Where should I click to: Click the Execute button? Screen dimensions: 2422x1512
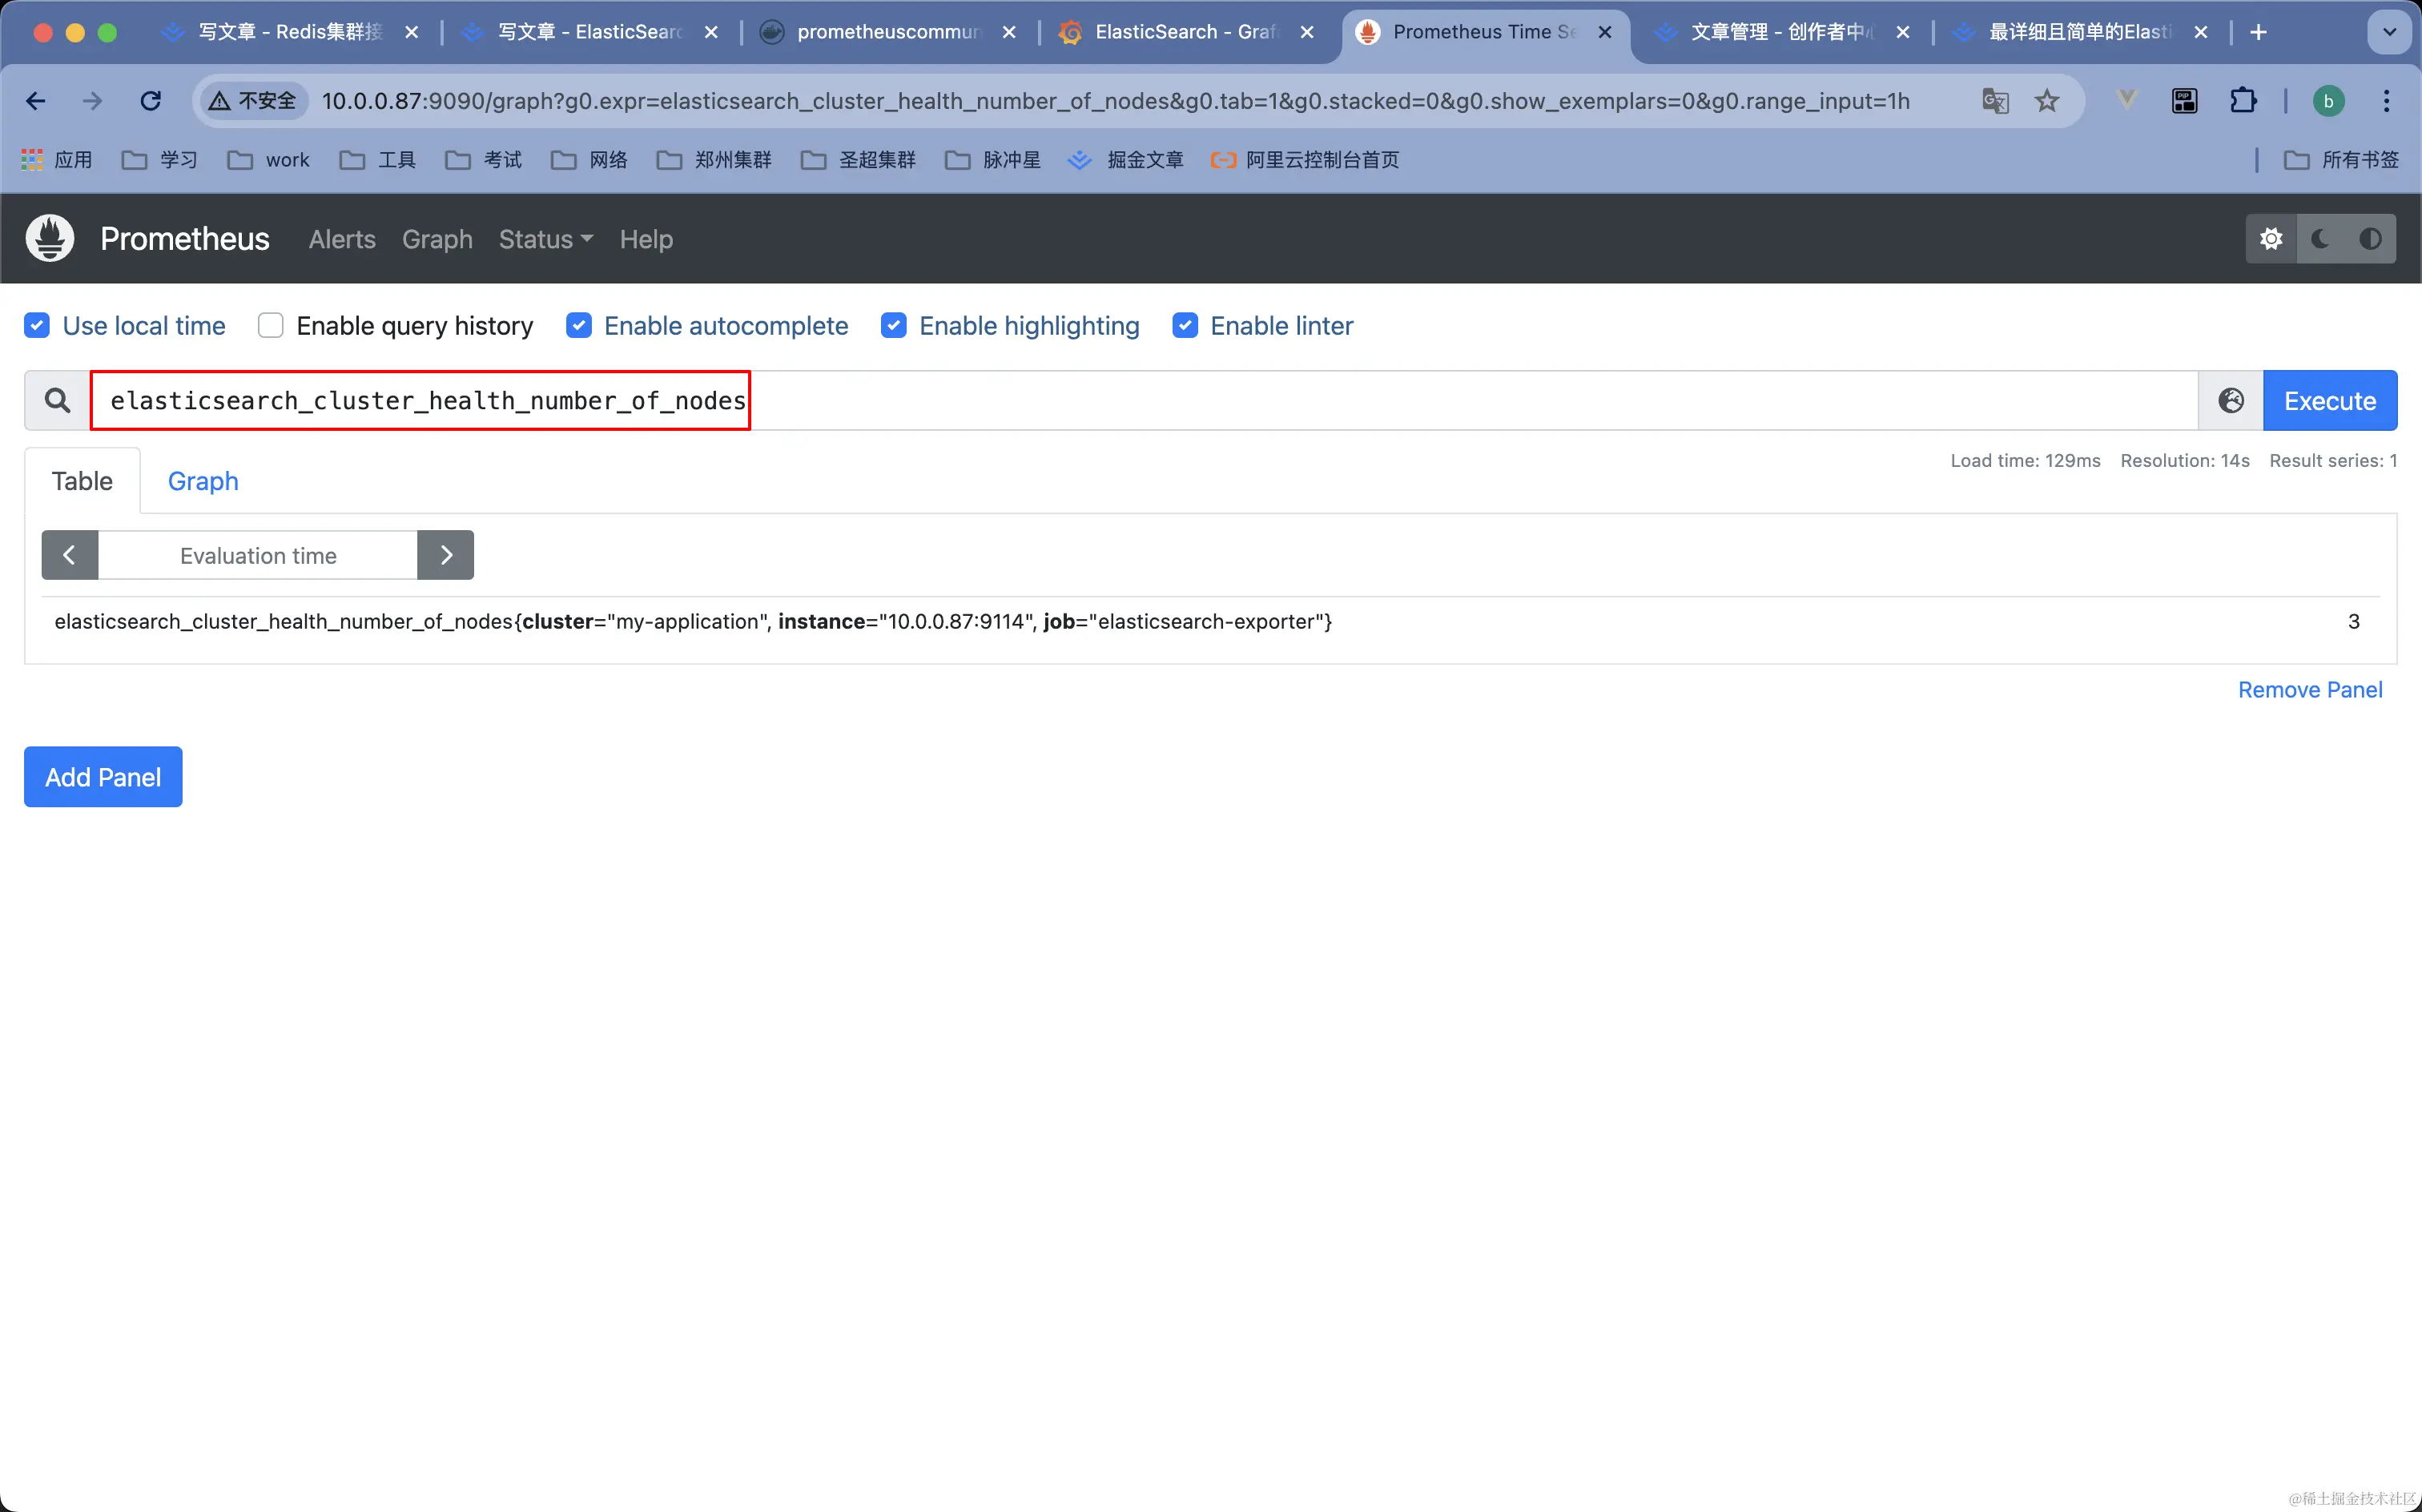point(2330,401)
